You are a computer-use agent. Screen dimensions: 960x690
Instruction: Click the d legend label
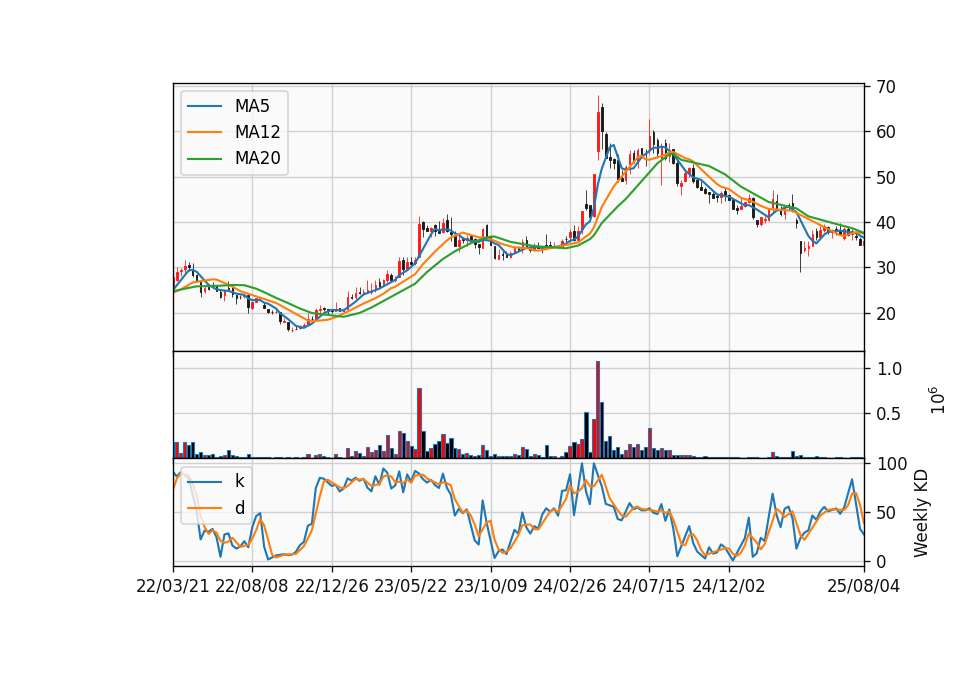click(239, 508)
